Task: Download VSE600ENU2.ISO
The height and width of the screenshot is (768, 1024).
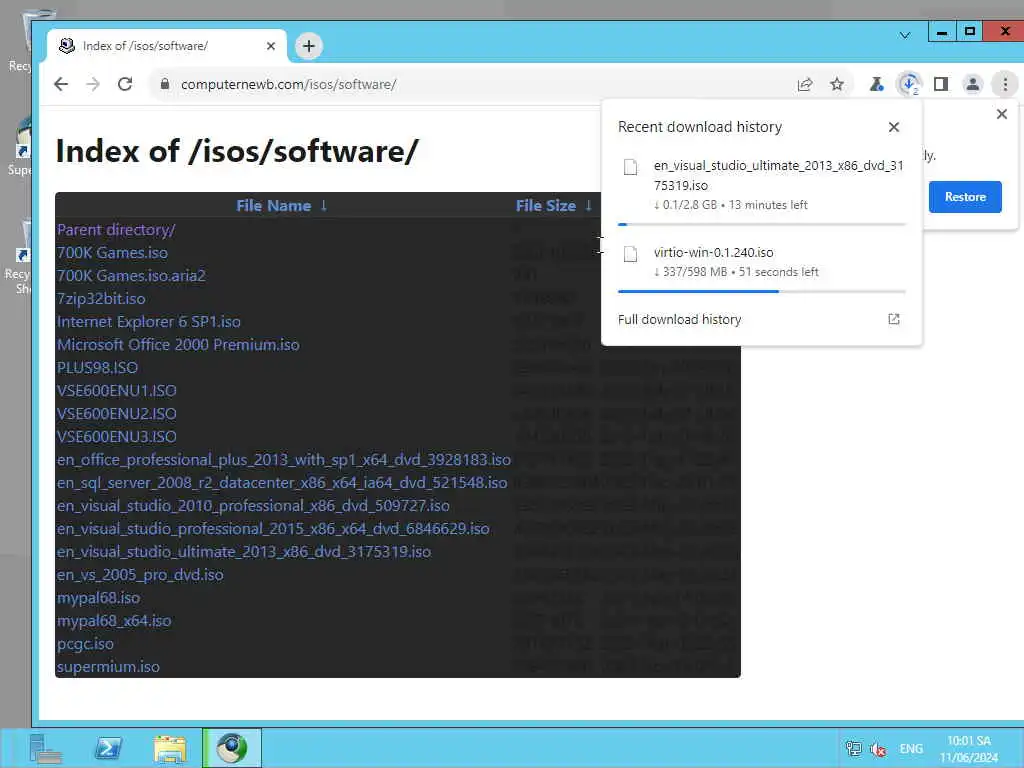Action: 117,414
